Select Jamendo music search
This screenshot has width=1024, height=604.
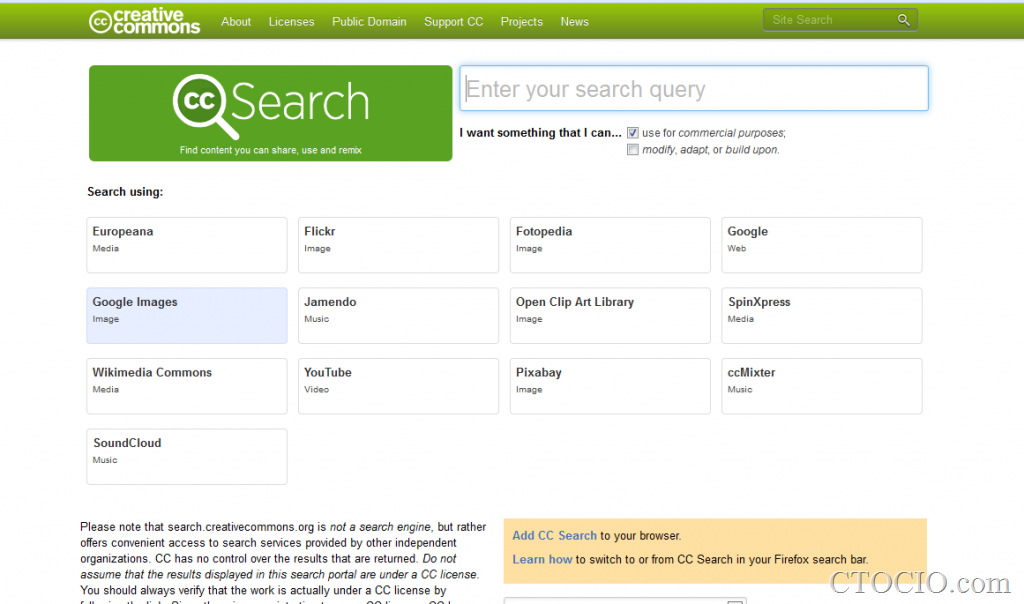(x=398, y=315)
